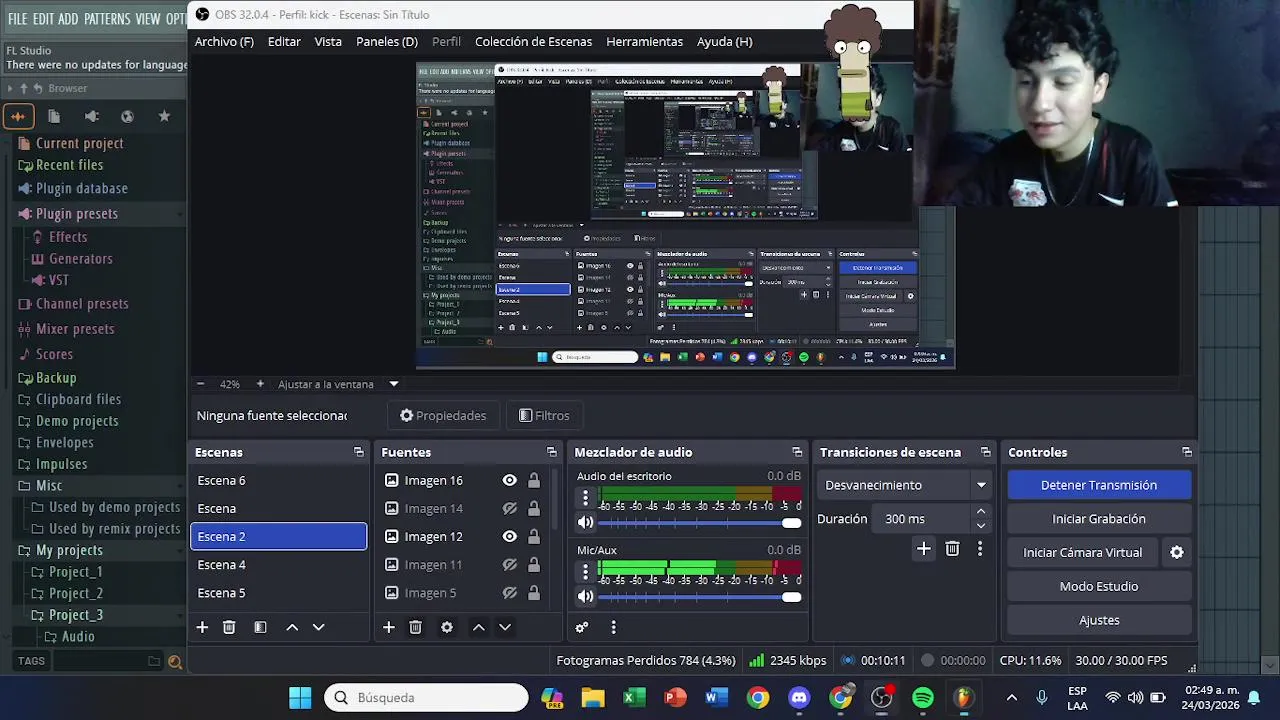Open transition properties three dots
Image resolution: width=1280 pixels, height=720 pixels.
(x=980, y=548)
